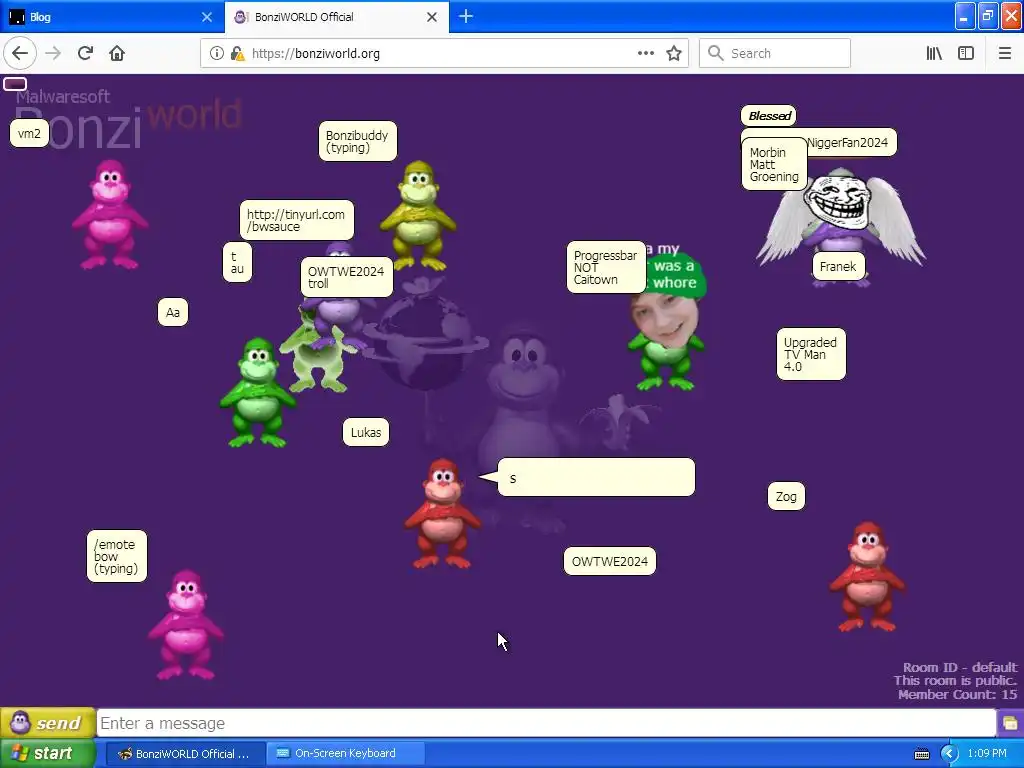Click the send button with Bonzi icon
Image resolution: width=1024 pixels, height=768 pixels.
point(48,722)
